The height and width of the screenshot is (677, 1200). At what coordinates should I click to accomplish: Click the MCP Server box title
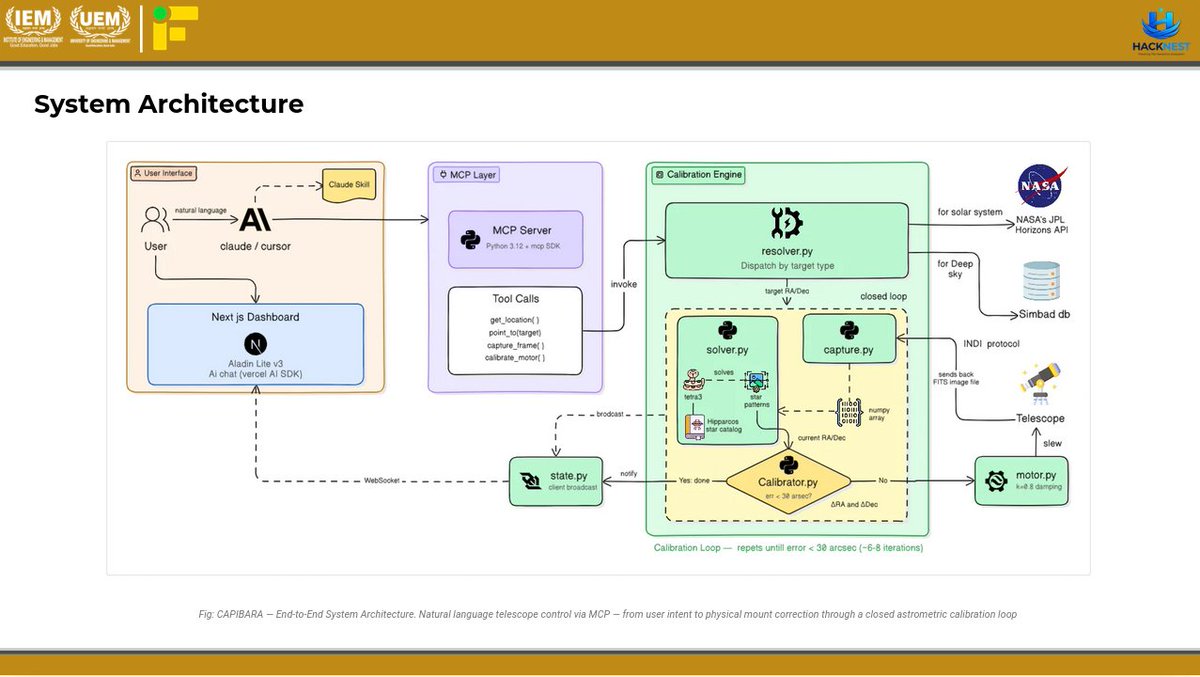point(521,231)
